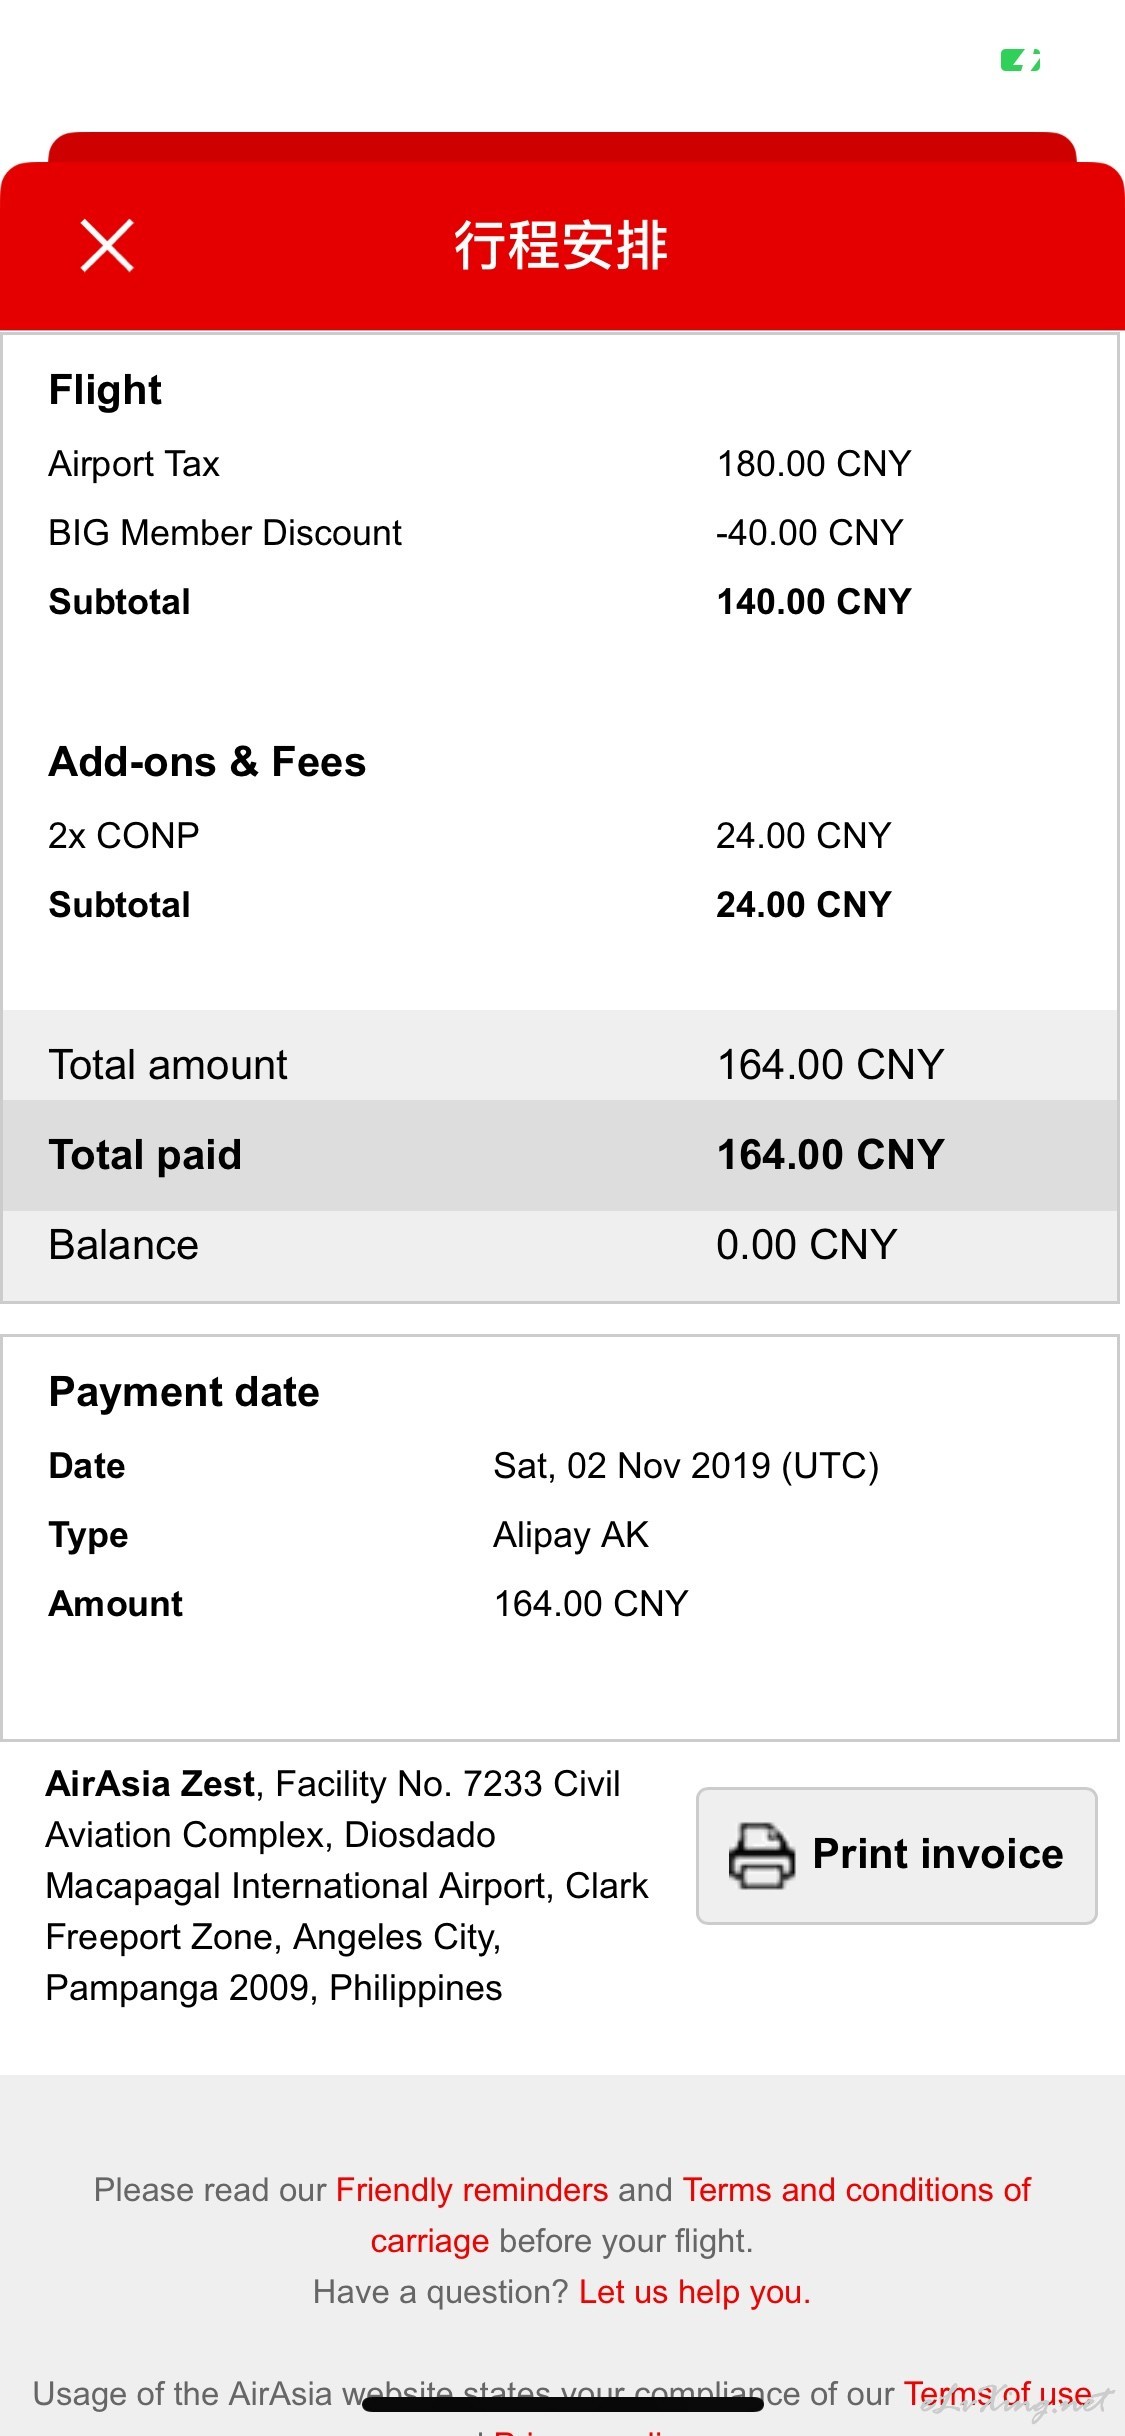Image resolution: width=1125 pixels, height=2436 pixels.
Task: Close the itinerary panel with the X icon
Action: pyautogui.click(x=107, y=246)
